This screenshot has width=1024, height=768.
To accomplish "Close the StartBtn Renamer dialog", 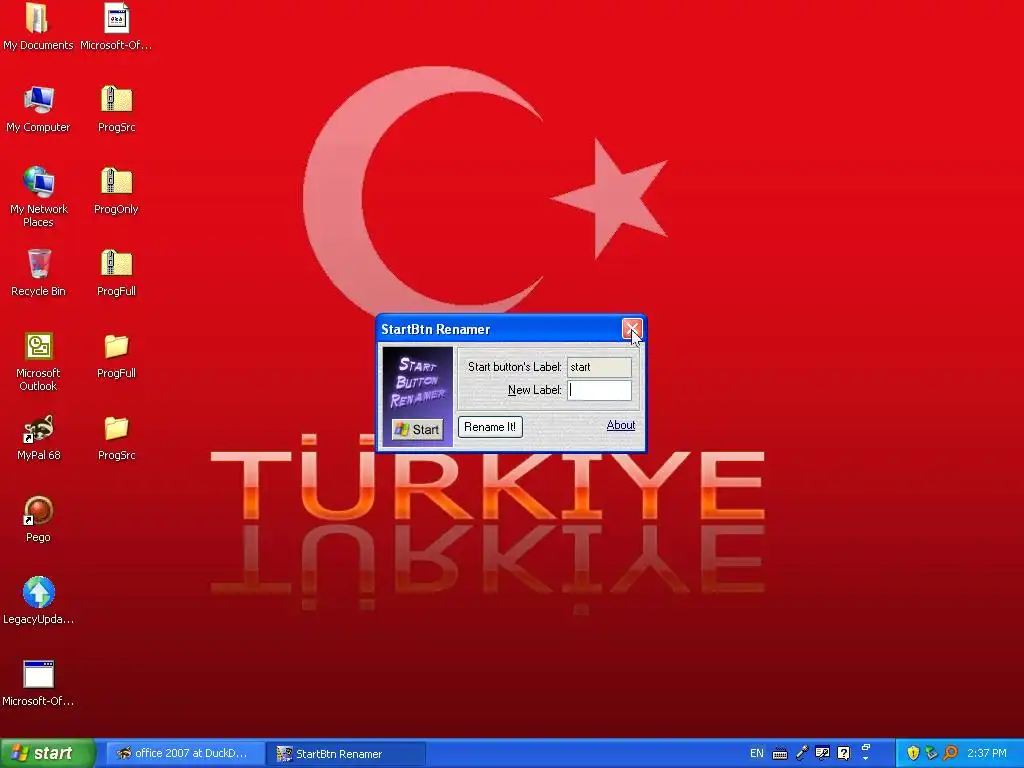I will click(x=632, y=329).
